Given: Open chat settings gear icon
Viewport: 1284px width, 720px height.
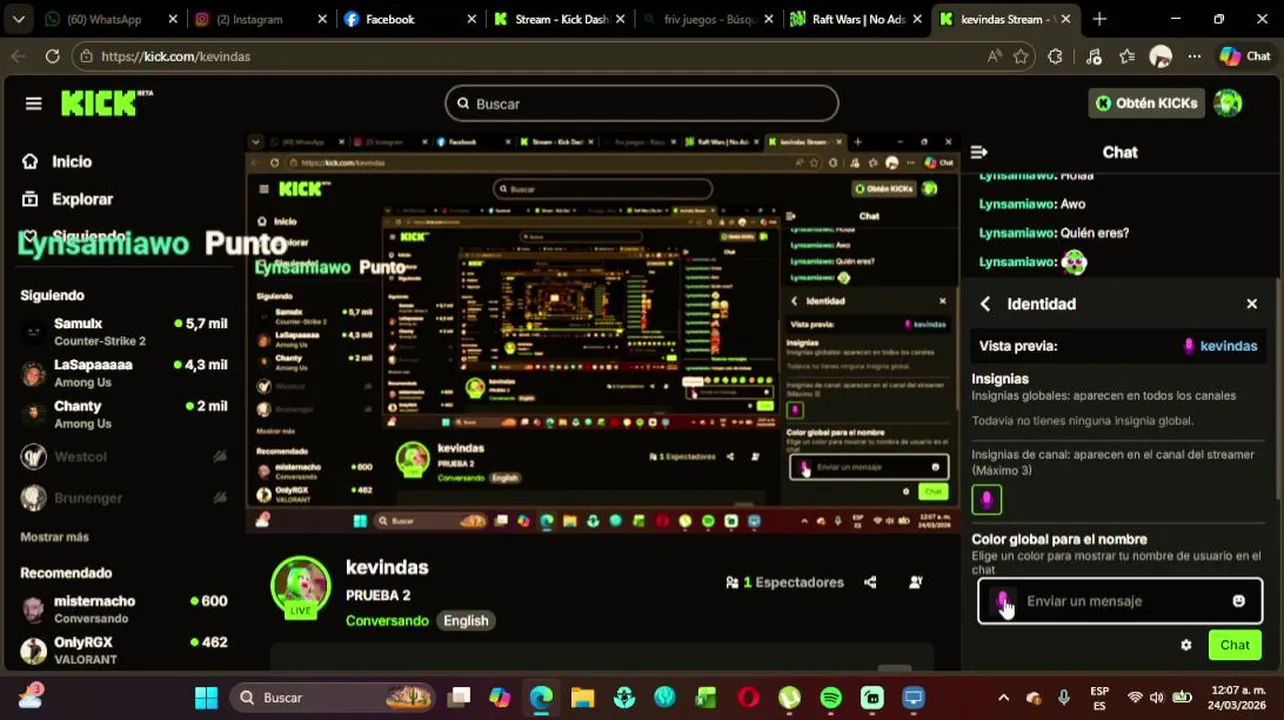Looking at the screenshot, I should (1186, 645).
